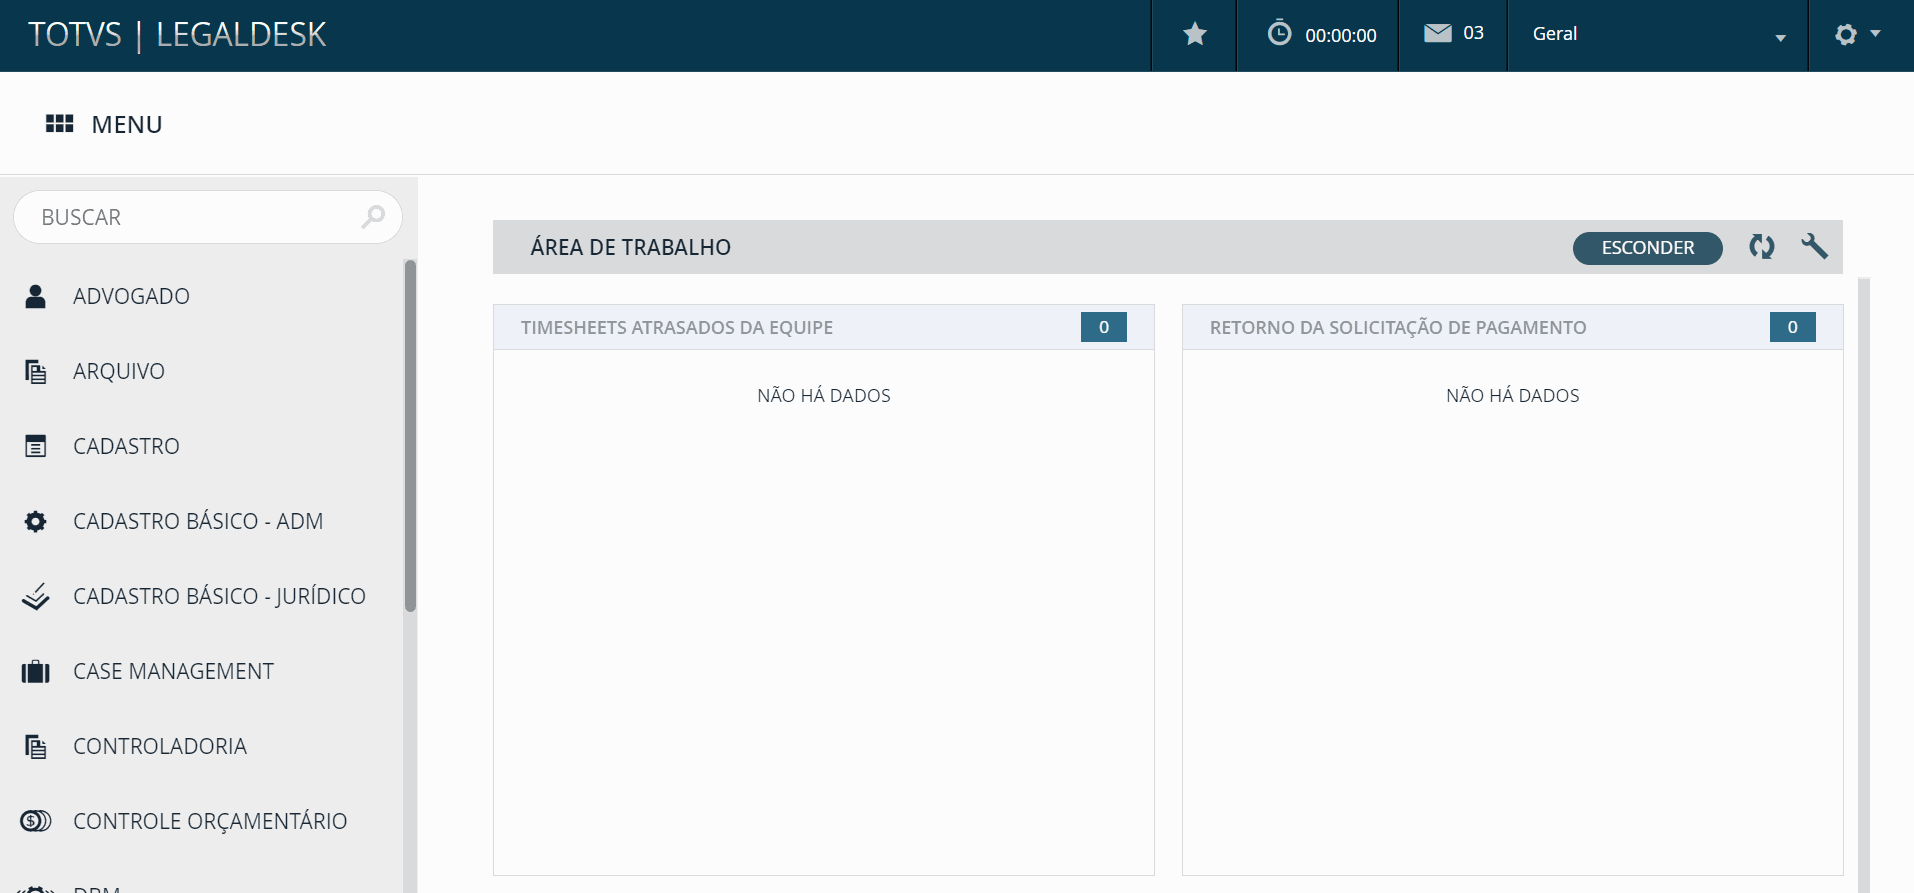Expand the settings gear dropdown arrow
Viewport: 1914px width, 893px height.
tap(1875, 34)
